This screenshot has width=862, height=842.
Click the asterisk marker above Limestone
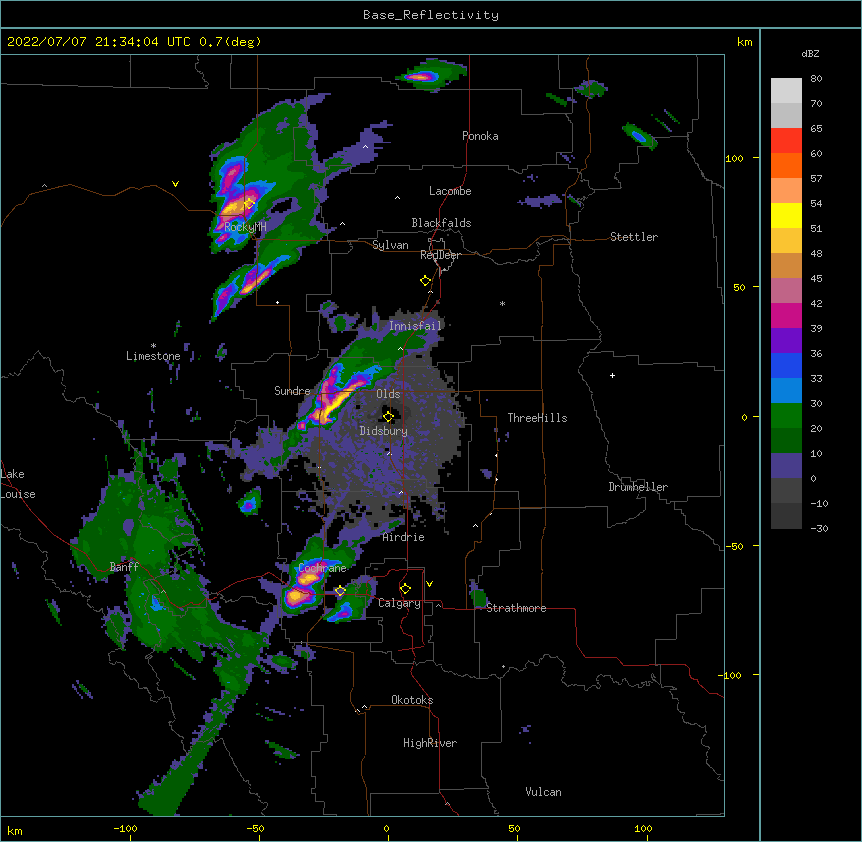[153, 346]
